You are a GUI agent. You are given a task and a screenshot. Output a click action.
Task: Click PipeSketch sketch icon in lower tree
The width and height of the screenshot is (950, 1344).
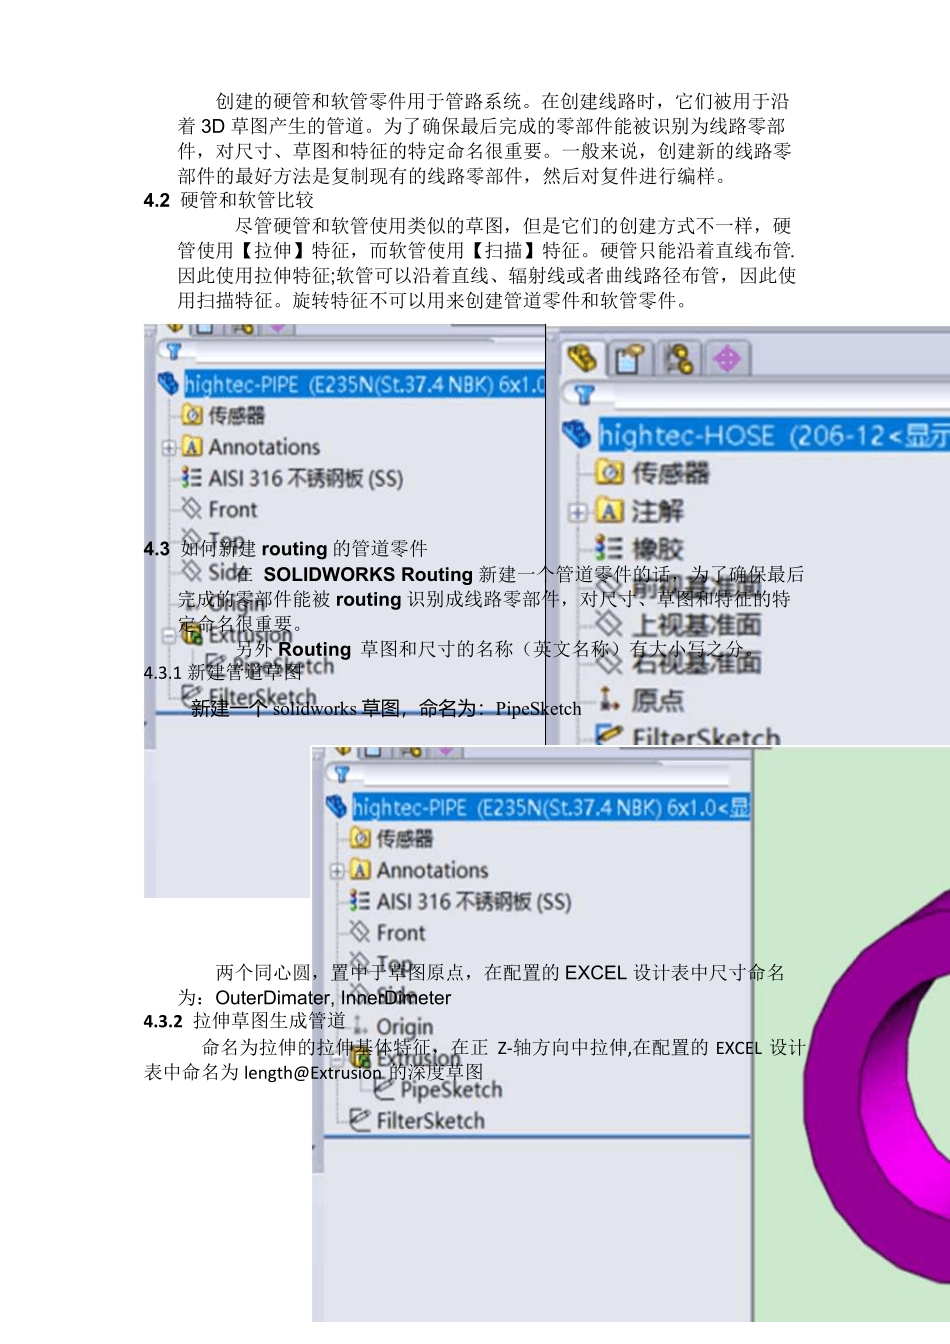pos(385,1089)
